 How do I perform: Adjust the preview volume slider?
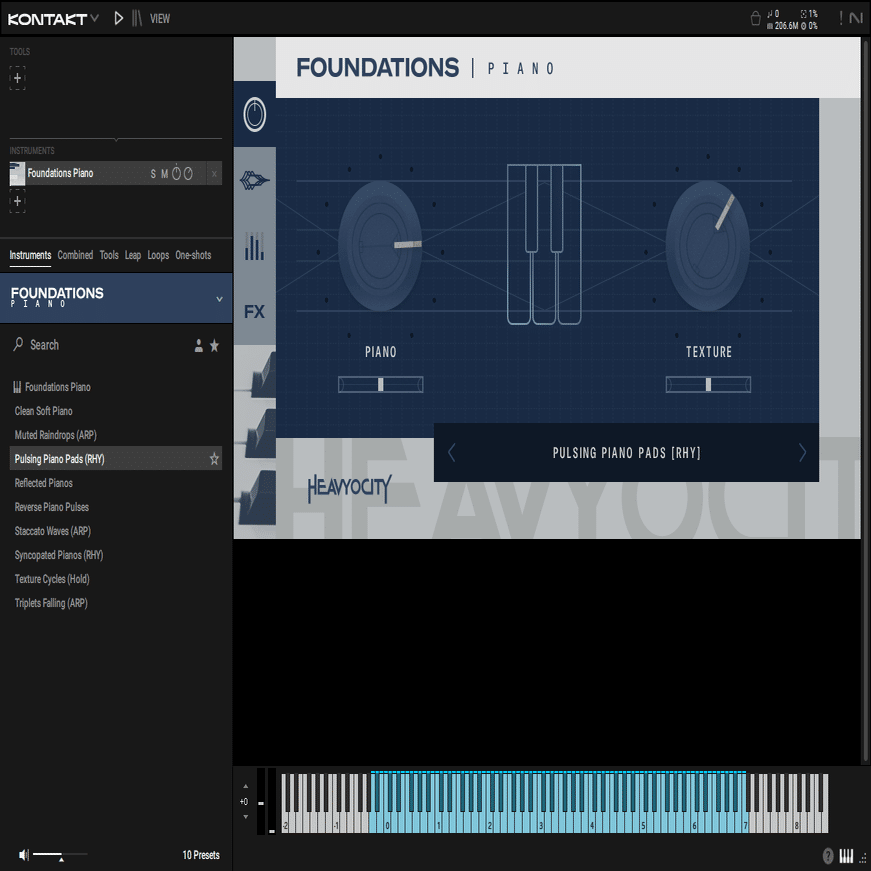pos(60,854)
